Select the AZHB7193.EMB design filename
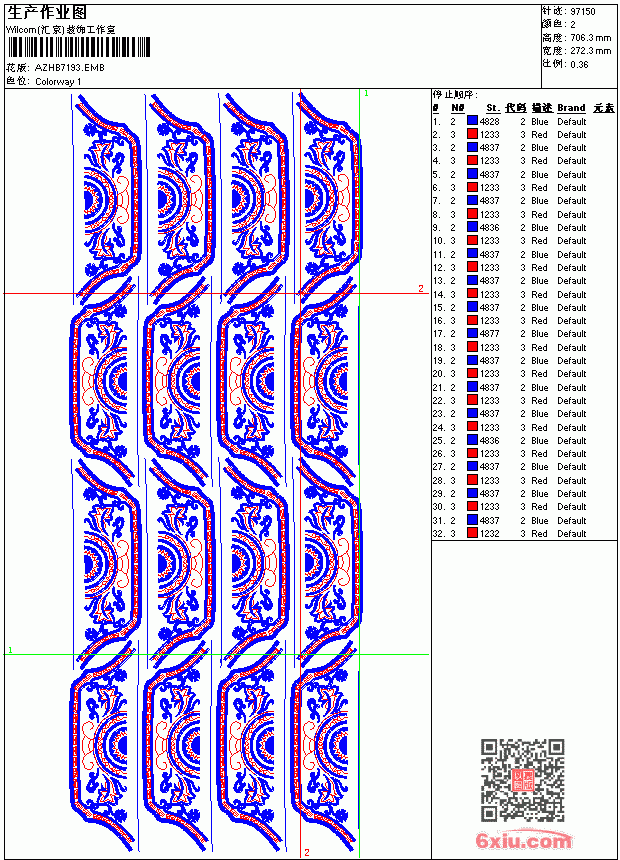620x860 pixels. (69, 67)
